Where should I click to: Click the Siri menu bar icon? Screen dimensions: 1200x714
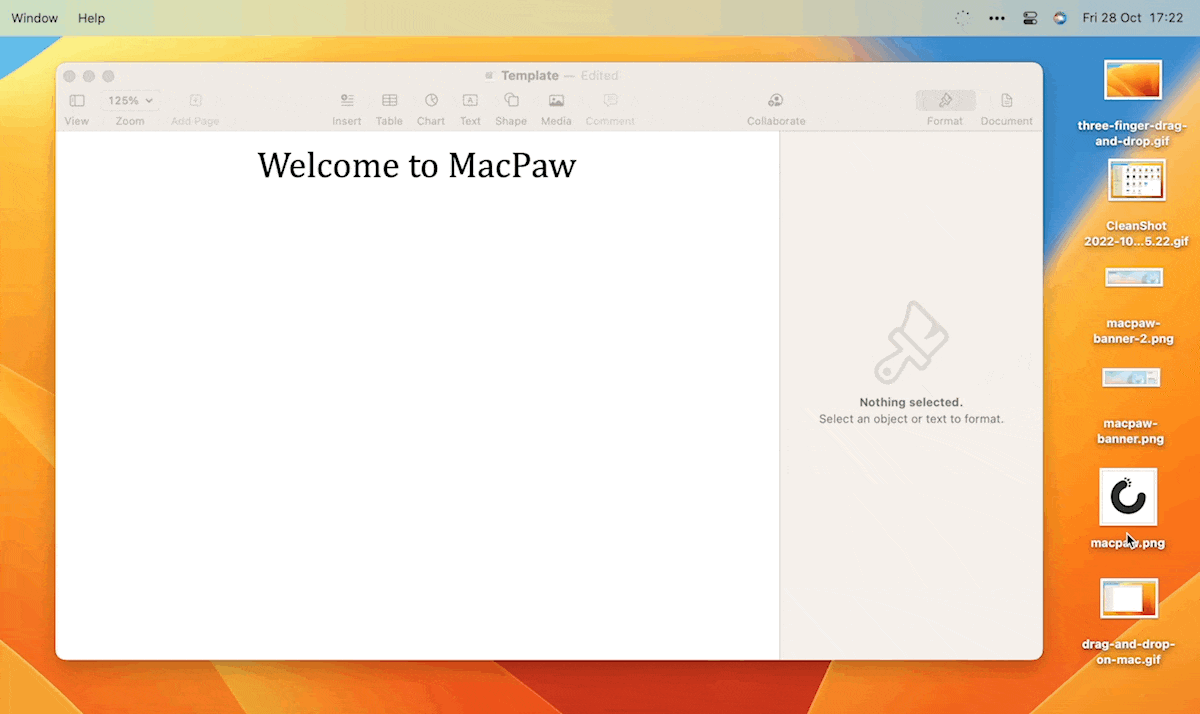pos(1060,18)
